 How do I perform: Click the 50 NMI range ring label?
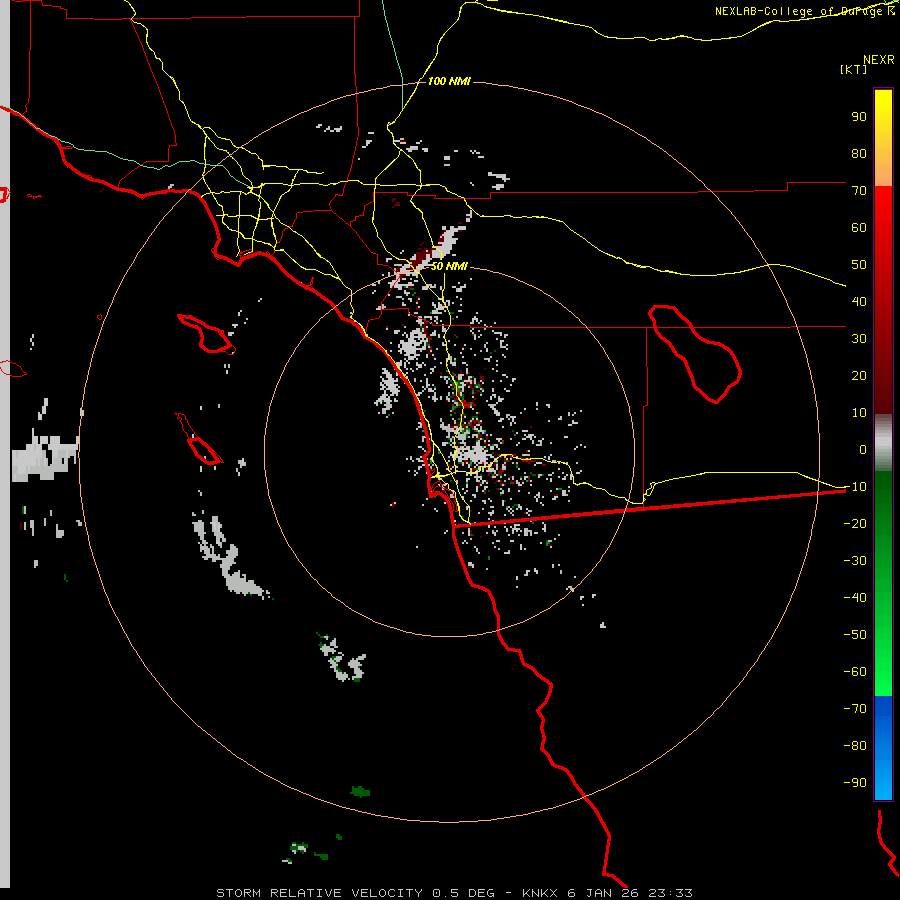pyautogui.click(x=449, y=266)
